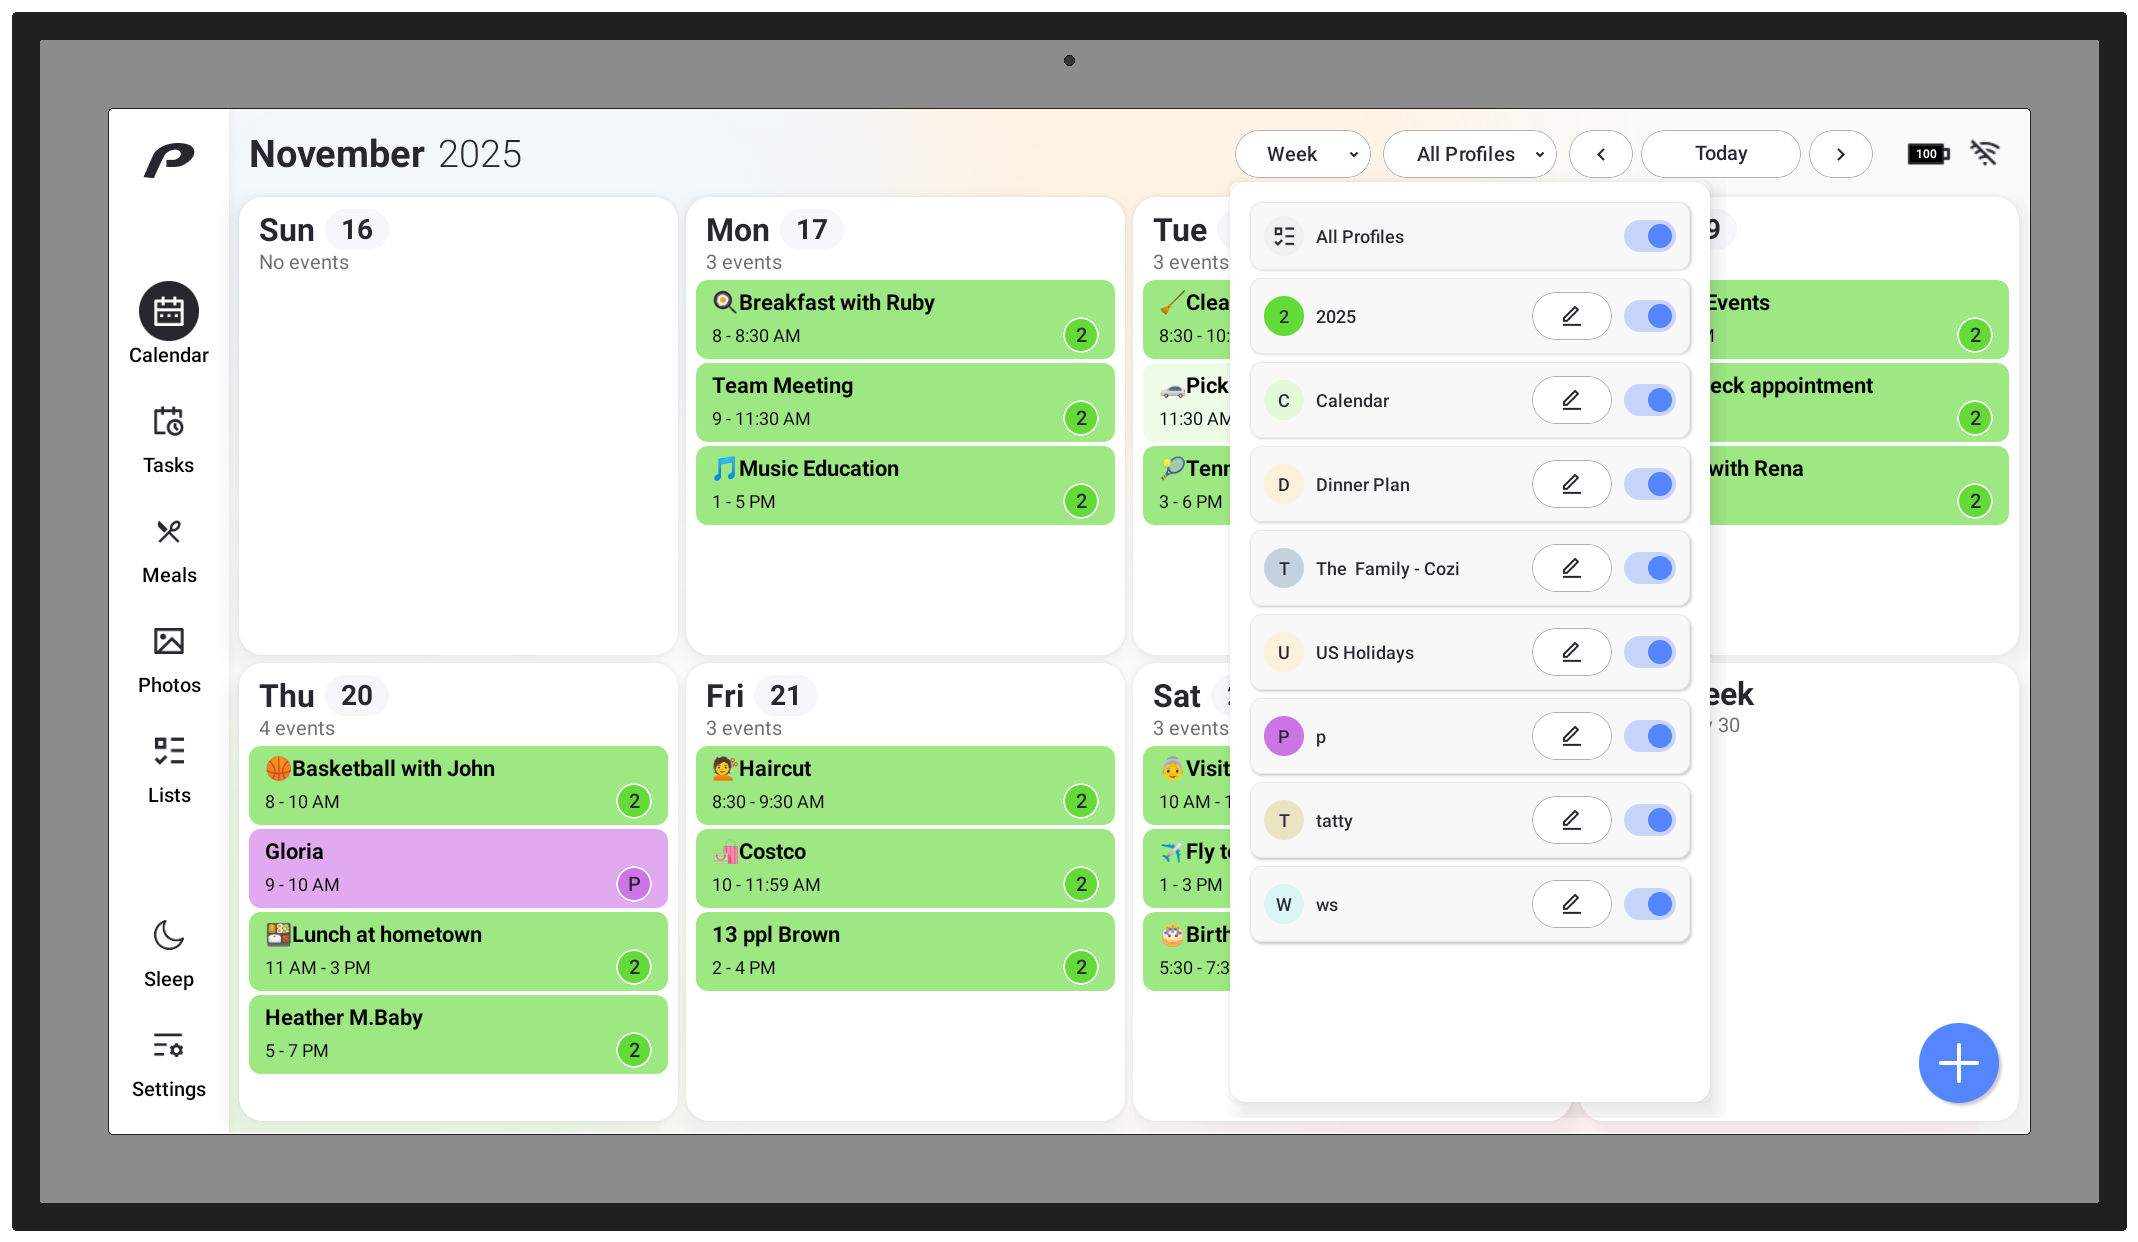Activate Sleep mode moon icon
Screen dimensions: 2138x1242
point(168,936)
